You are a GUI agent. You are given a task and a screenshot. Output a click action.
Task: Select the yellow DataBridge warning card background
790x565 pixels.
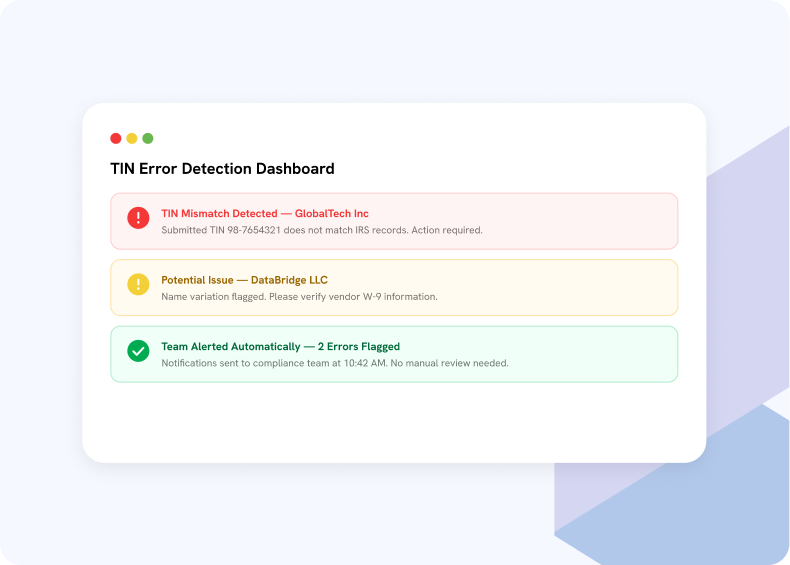coord(394,287)
